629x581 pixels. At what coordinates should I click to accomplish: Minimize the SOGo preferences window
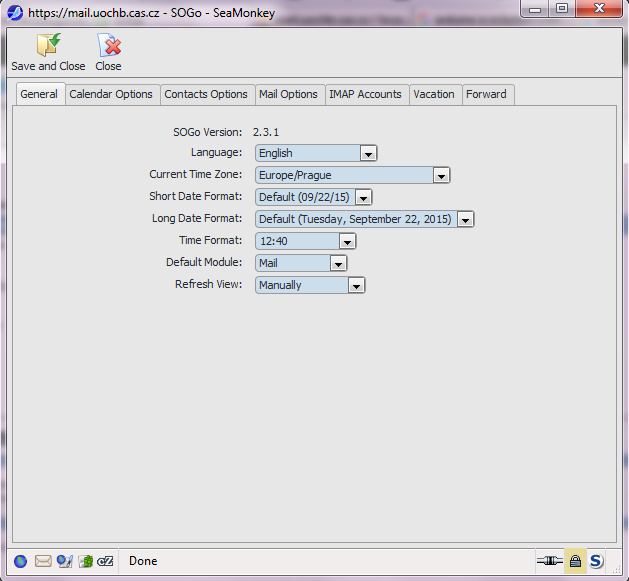click(x=535, y=8)
